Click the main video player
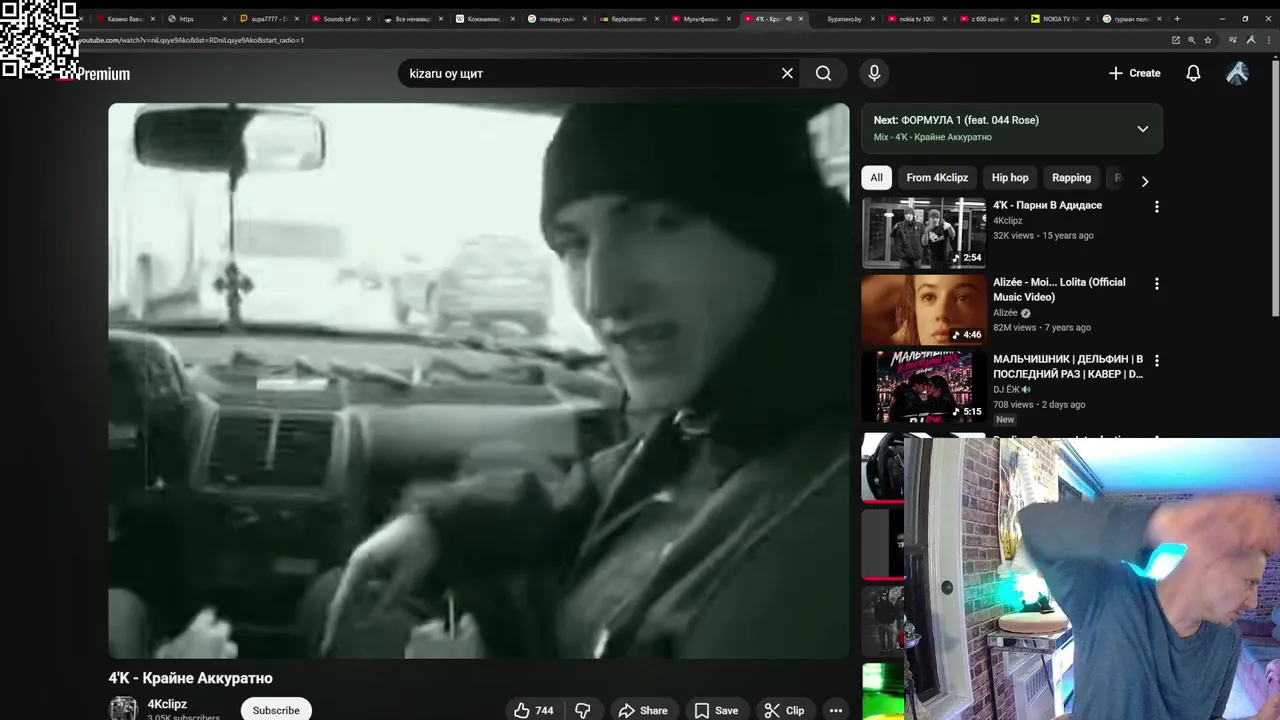The image size is (1280, 720). coord(479,381)
